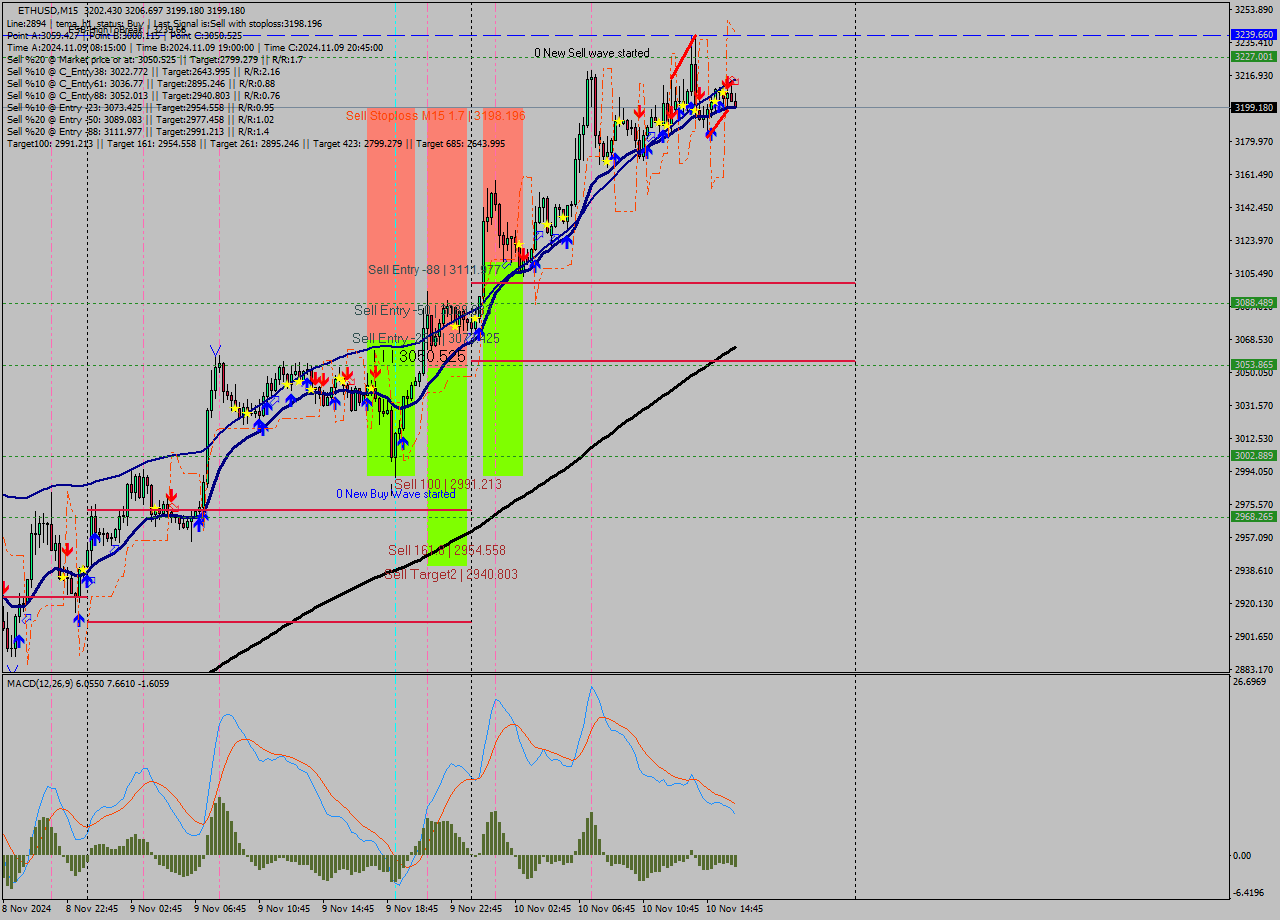Click the 3253.840 price axis value

click(x=1254, y=10)
